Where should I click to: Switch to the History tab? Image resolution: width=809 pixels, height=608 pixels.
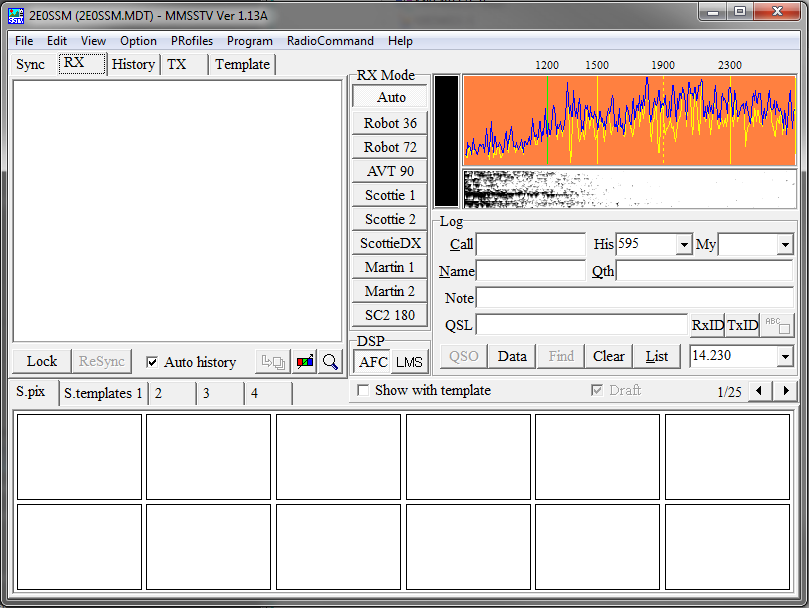coord(133,65)
